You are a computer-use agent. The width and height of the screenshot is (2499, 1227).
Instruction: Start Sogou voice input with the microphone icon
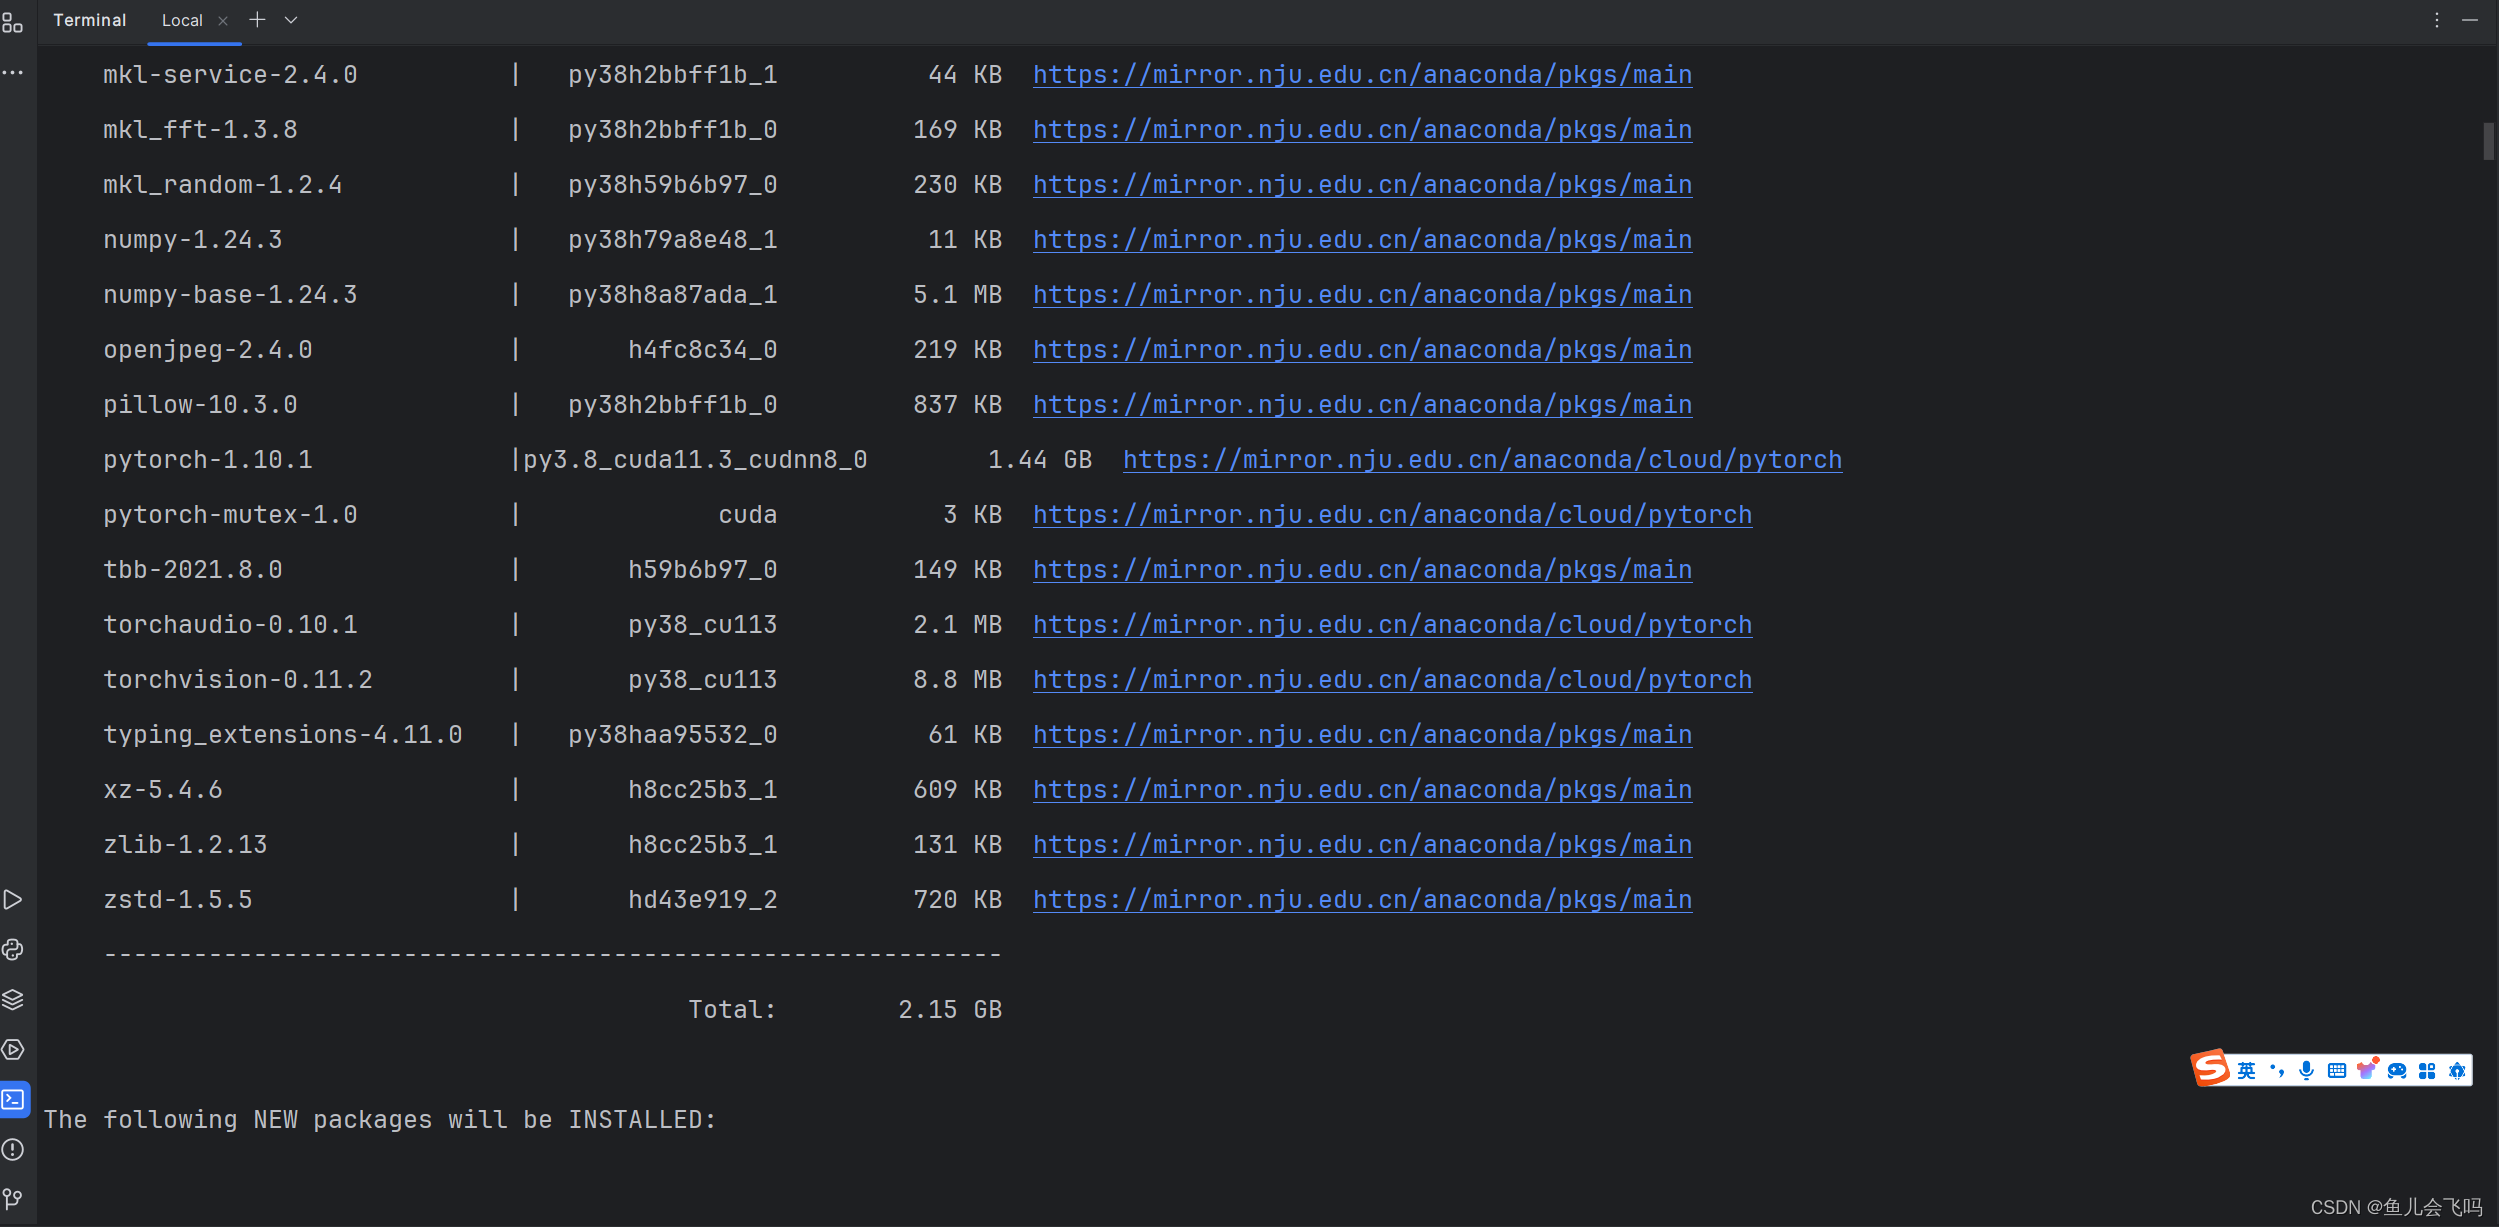(x=2306, y=1072)
